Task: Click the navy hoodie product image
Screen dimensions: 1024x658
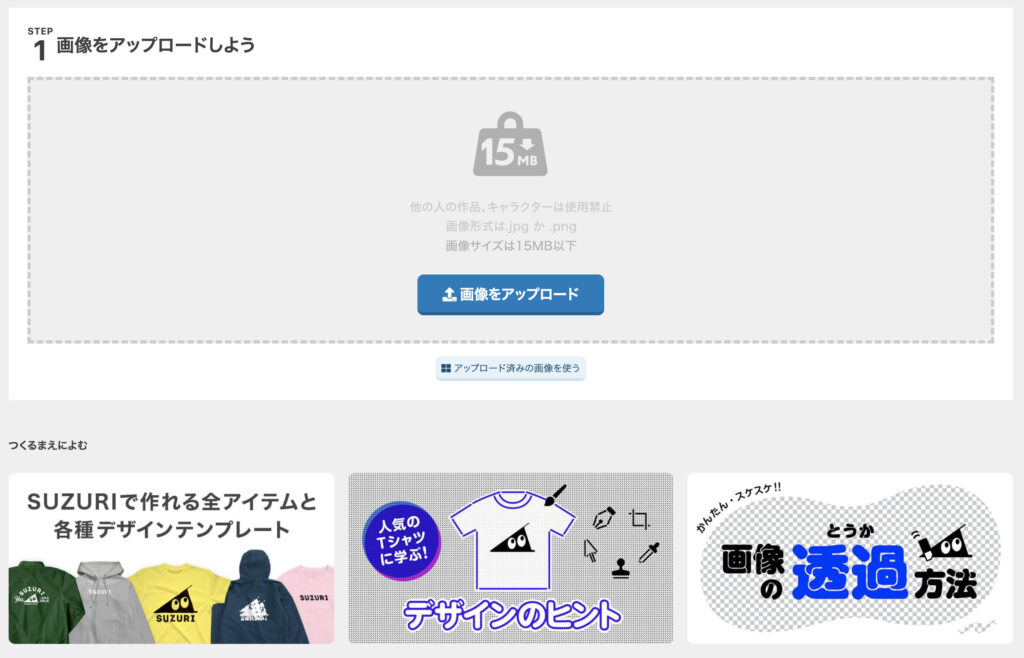Action: point(258,599)
